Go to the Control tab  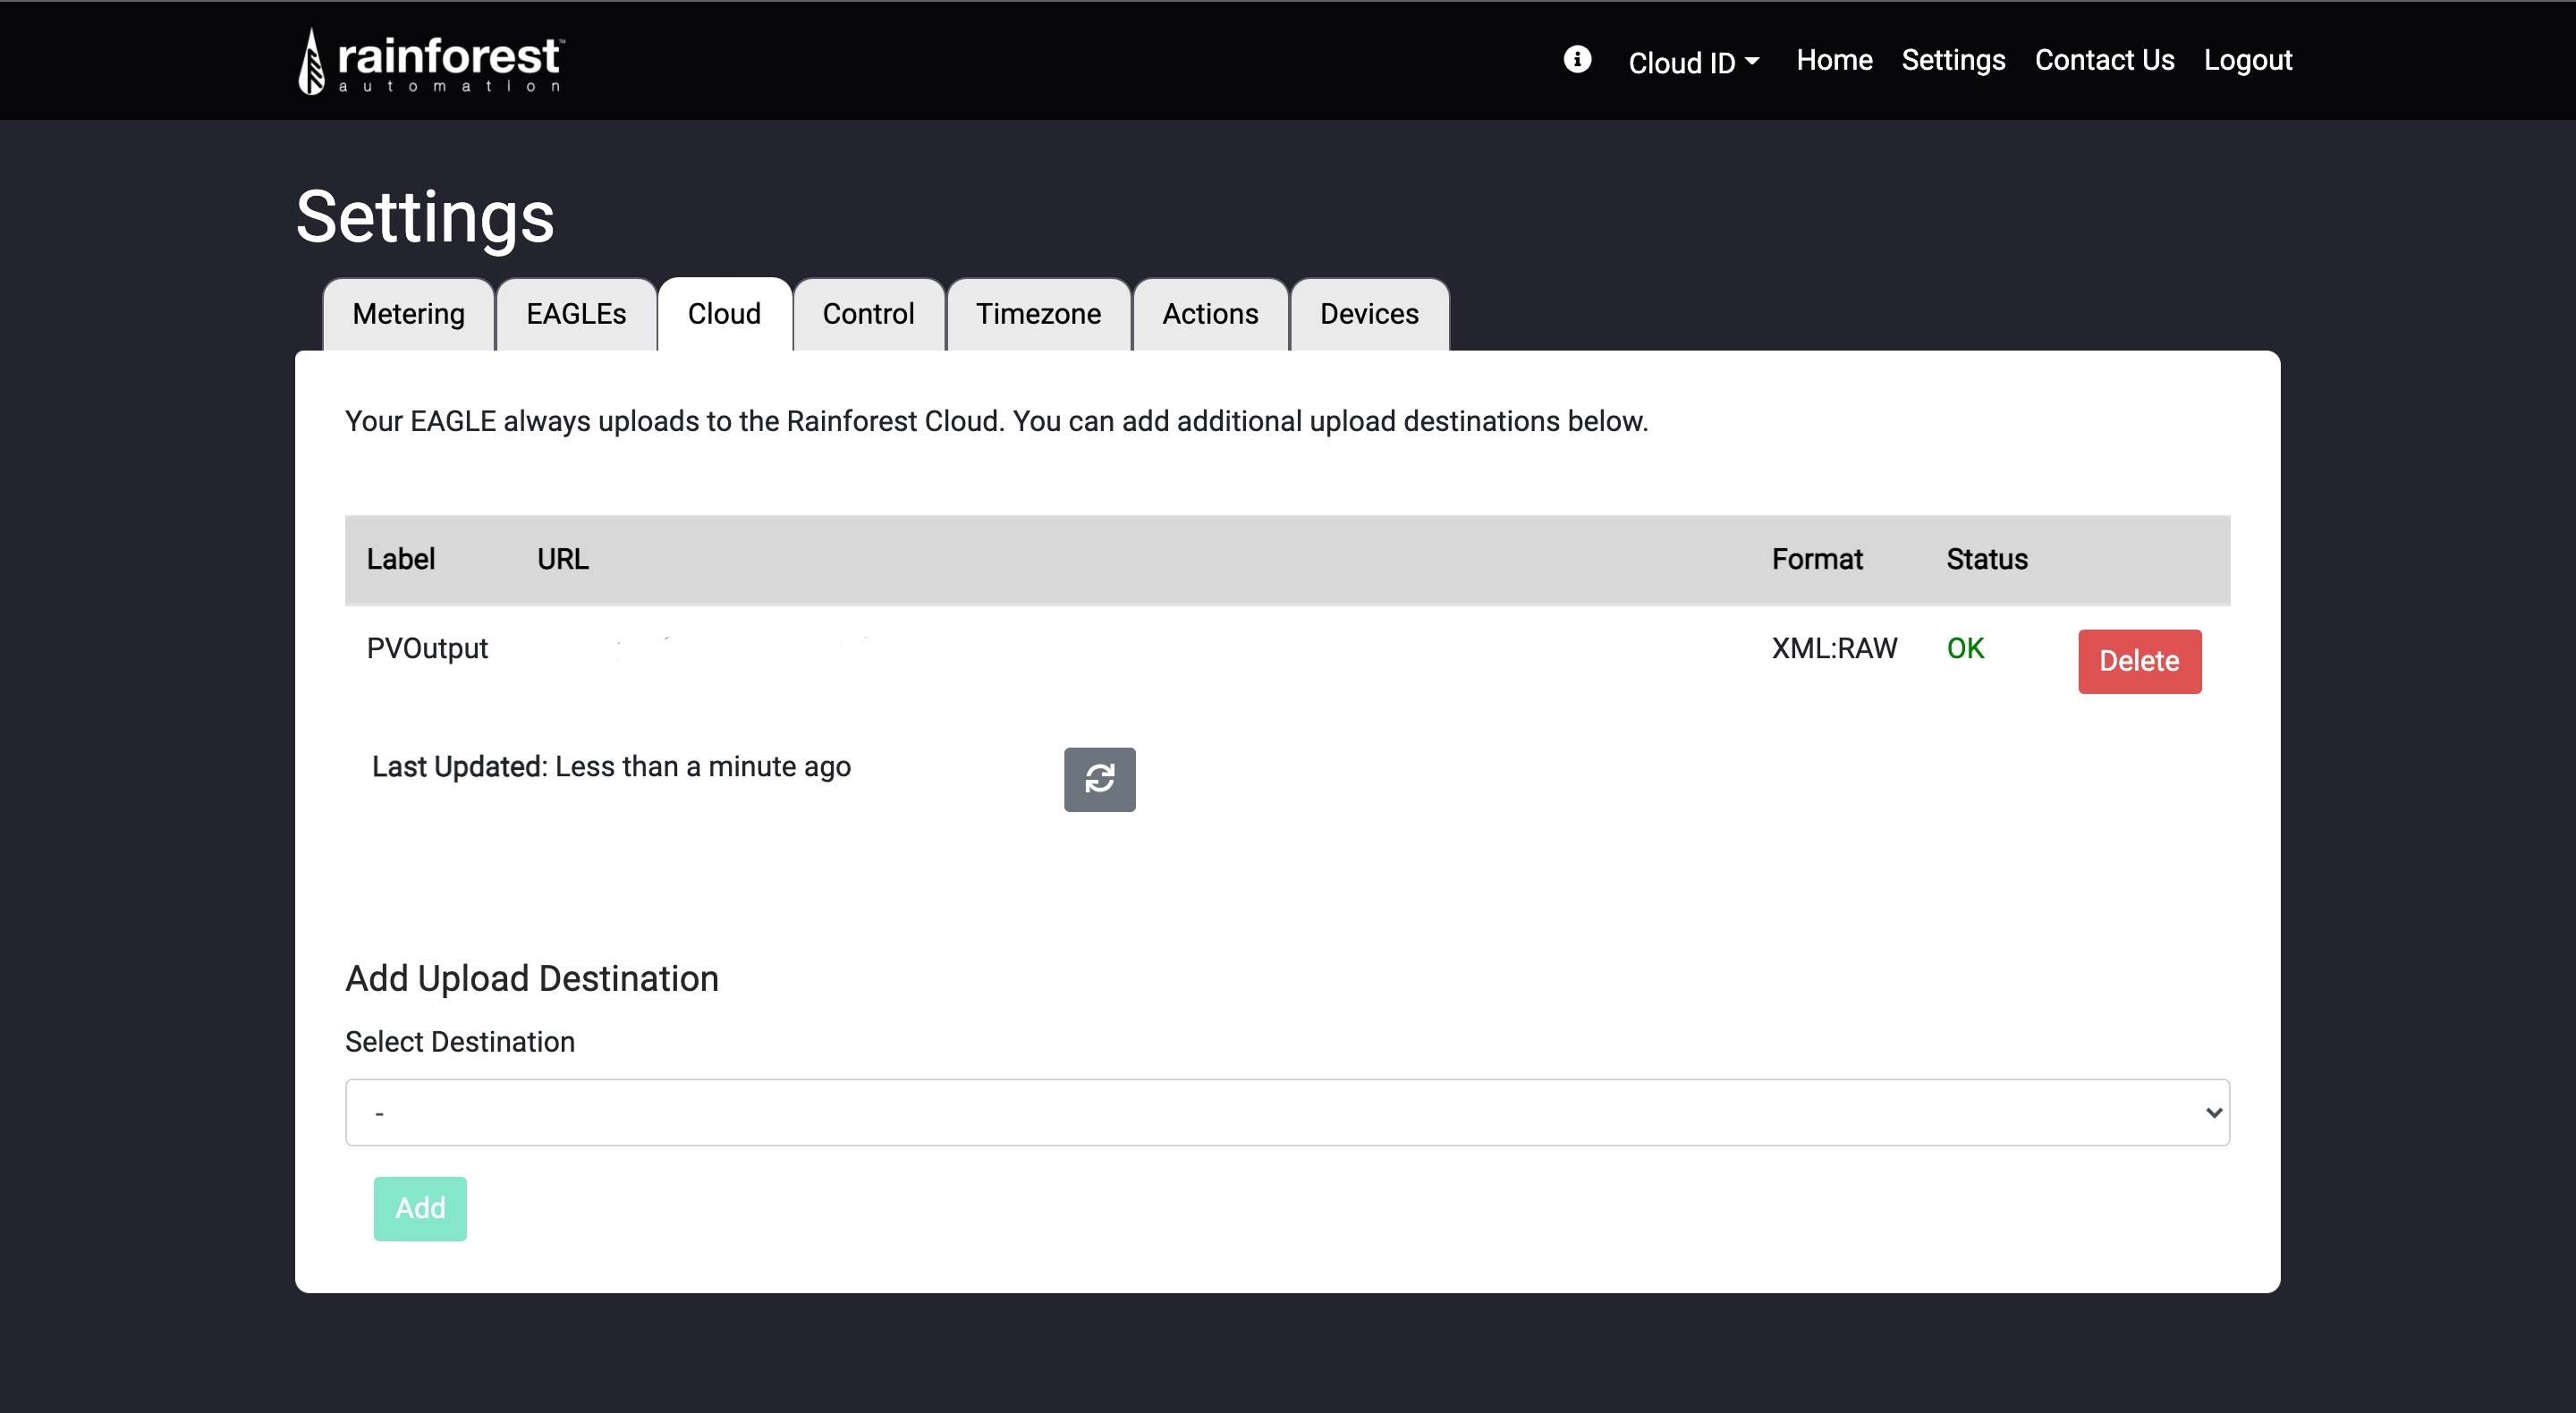click(x=868, y=314)
